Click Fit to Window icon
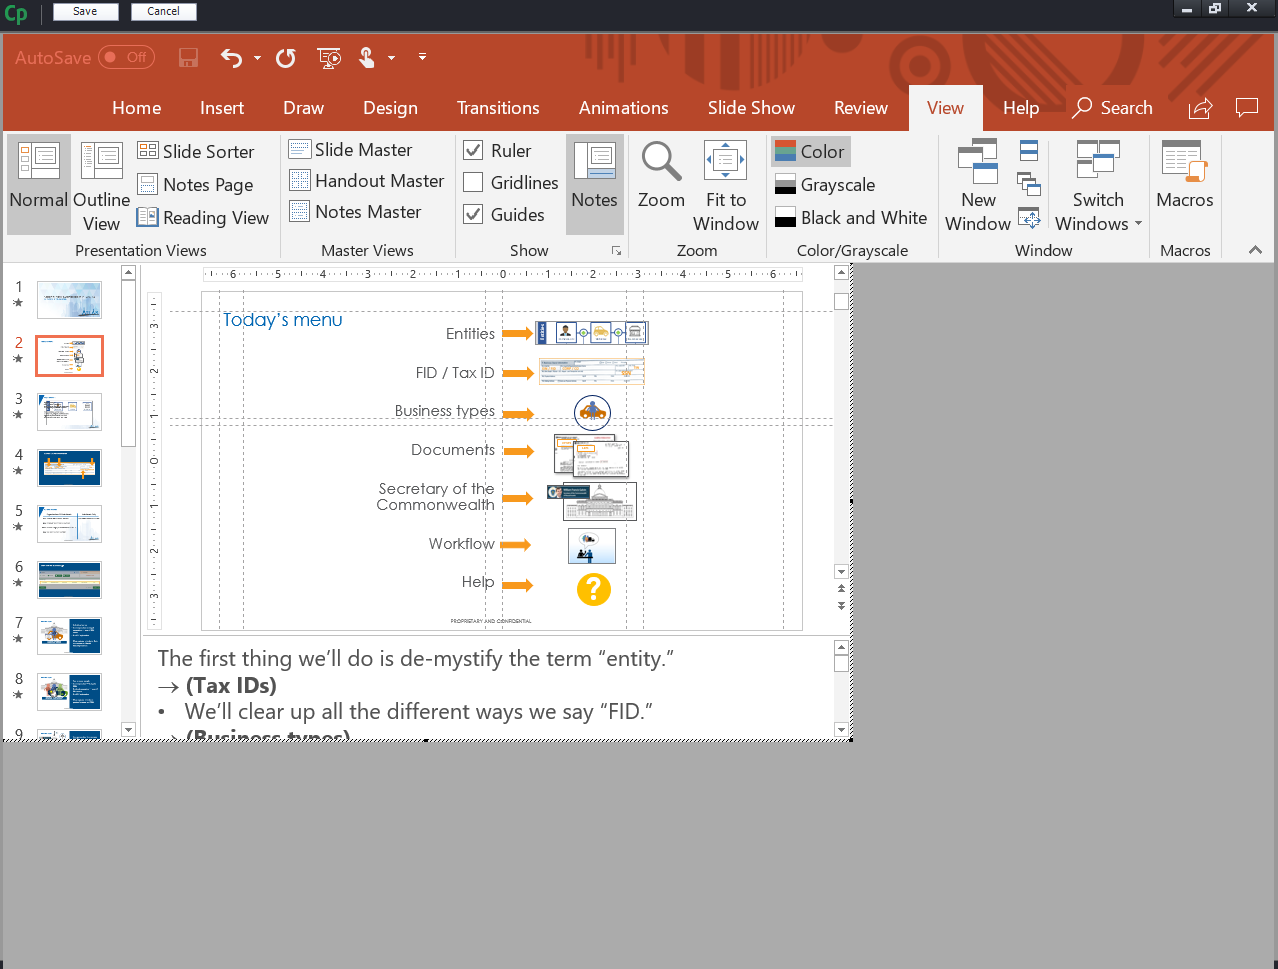This screenshot has width=1278, height=969. pos(725,162)
